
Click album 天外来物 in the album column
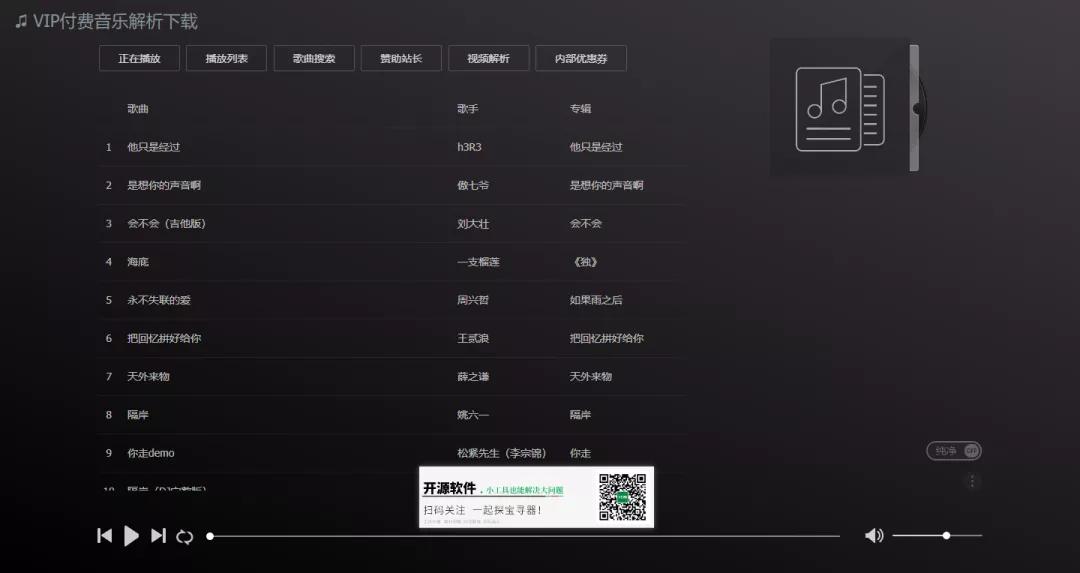coord(590,376)
